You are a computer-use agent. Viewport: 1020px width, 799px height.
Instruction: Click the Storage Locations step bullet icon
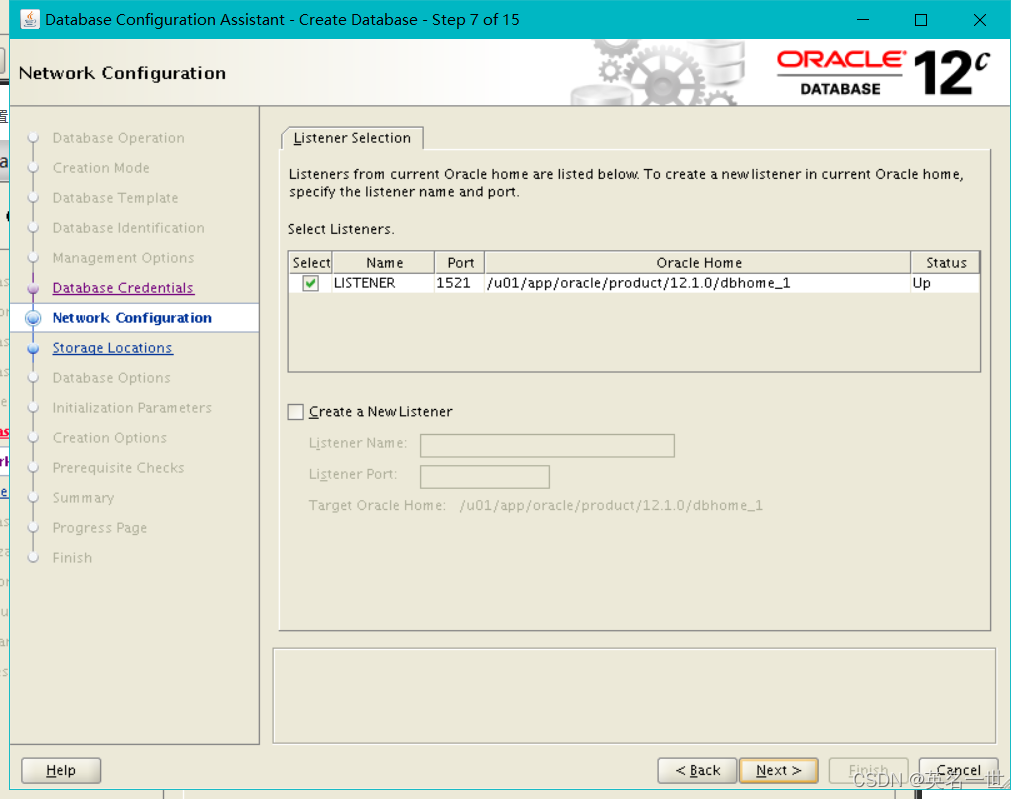pyautogui.click(x=33, y=348)
